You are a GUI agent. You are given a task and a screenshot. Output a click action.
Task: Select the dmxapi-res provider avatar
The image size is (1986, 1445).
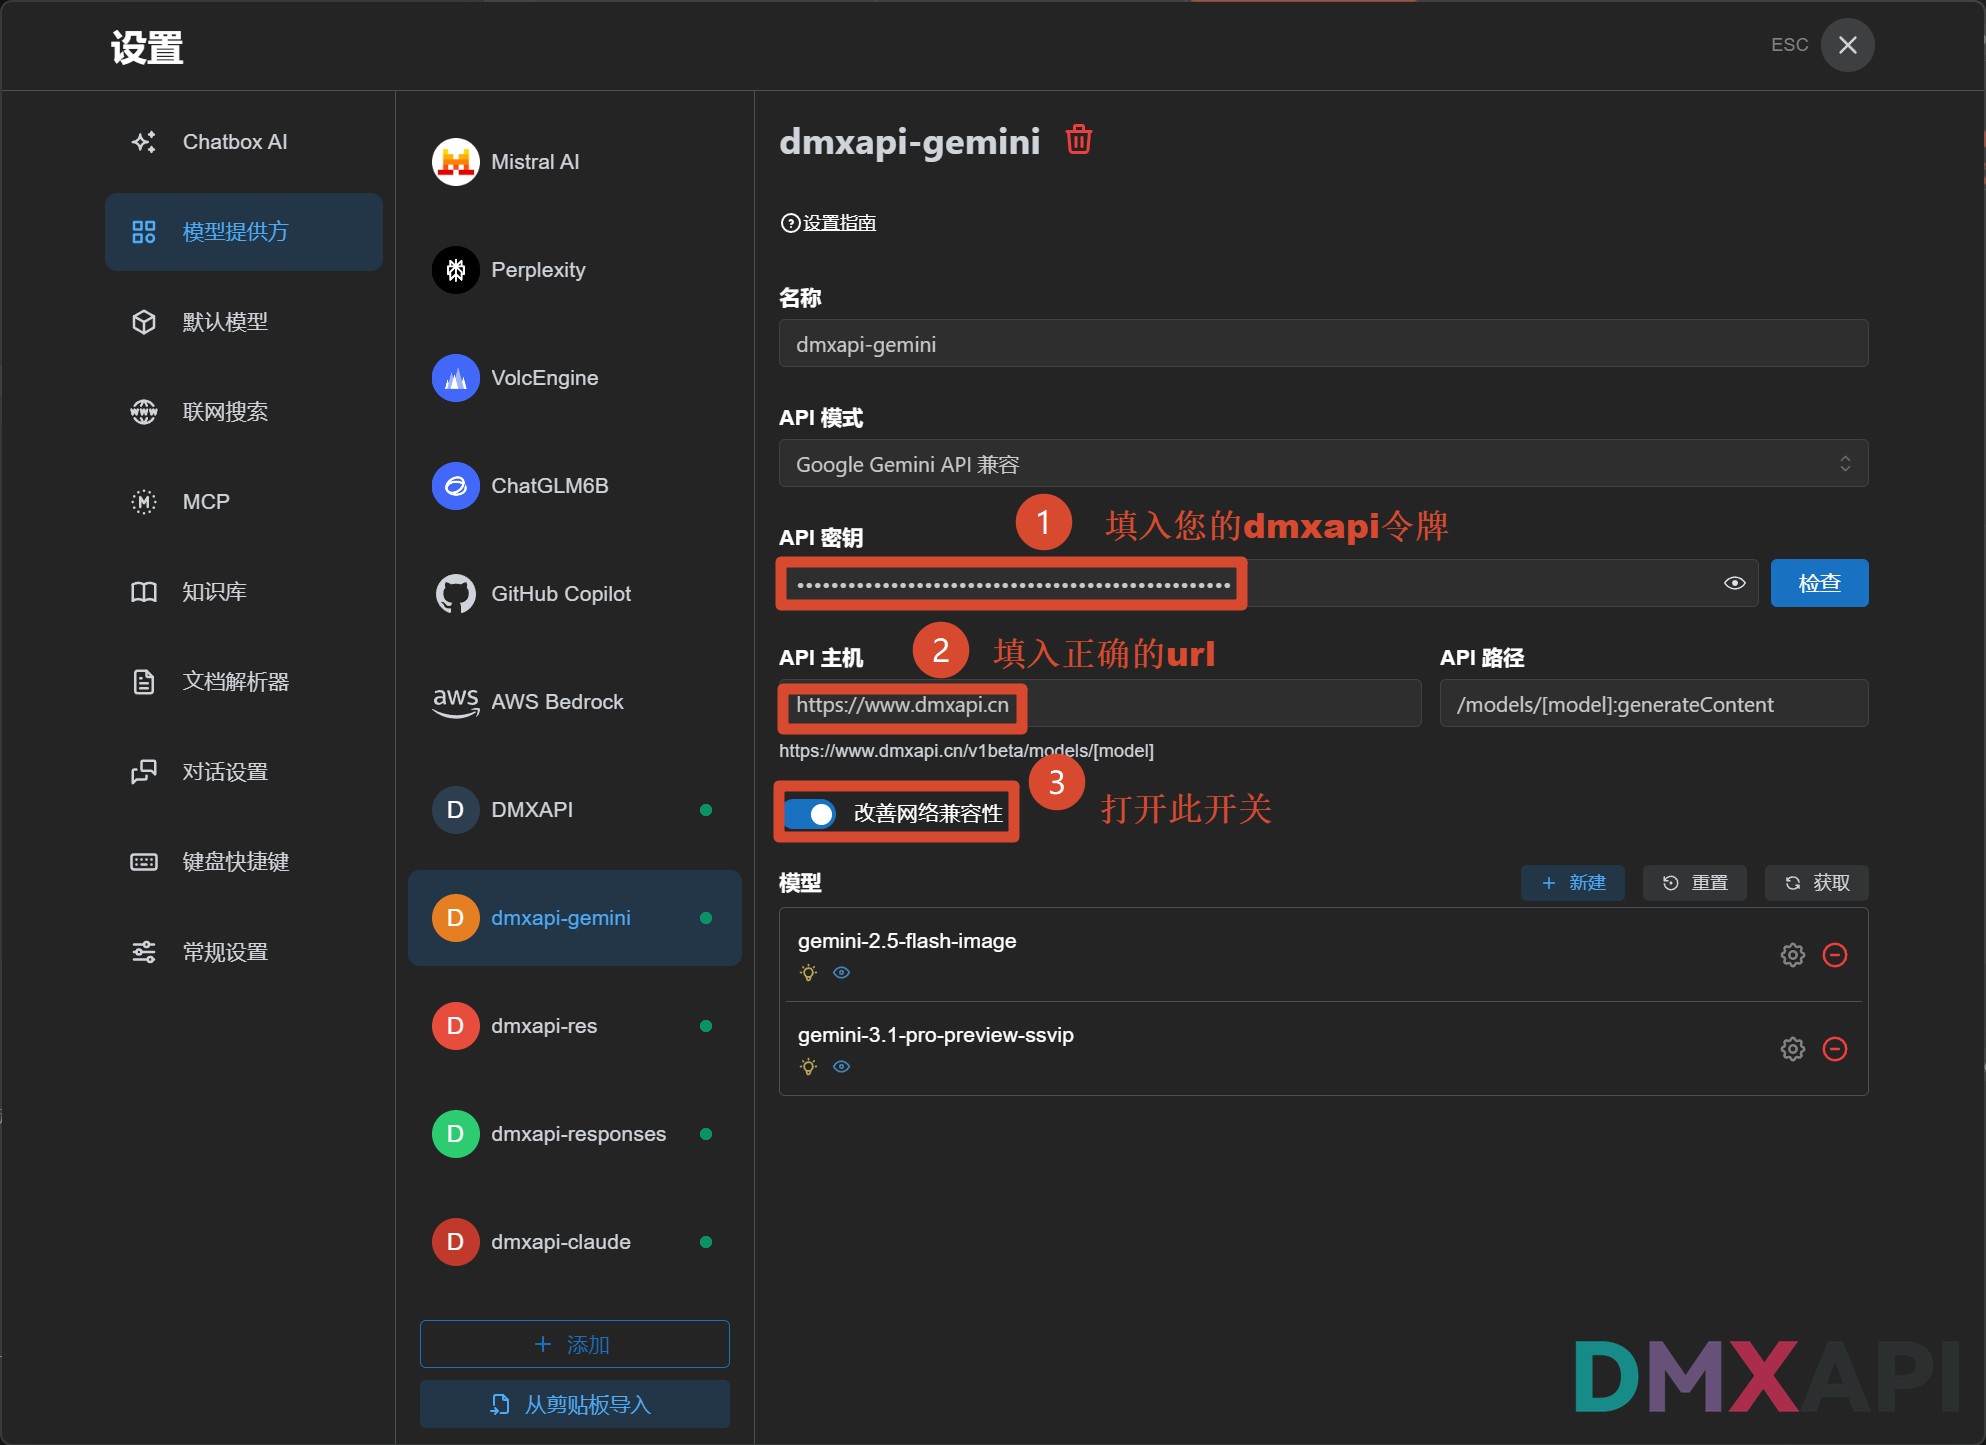[x=456, y=1026]
